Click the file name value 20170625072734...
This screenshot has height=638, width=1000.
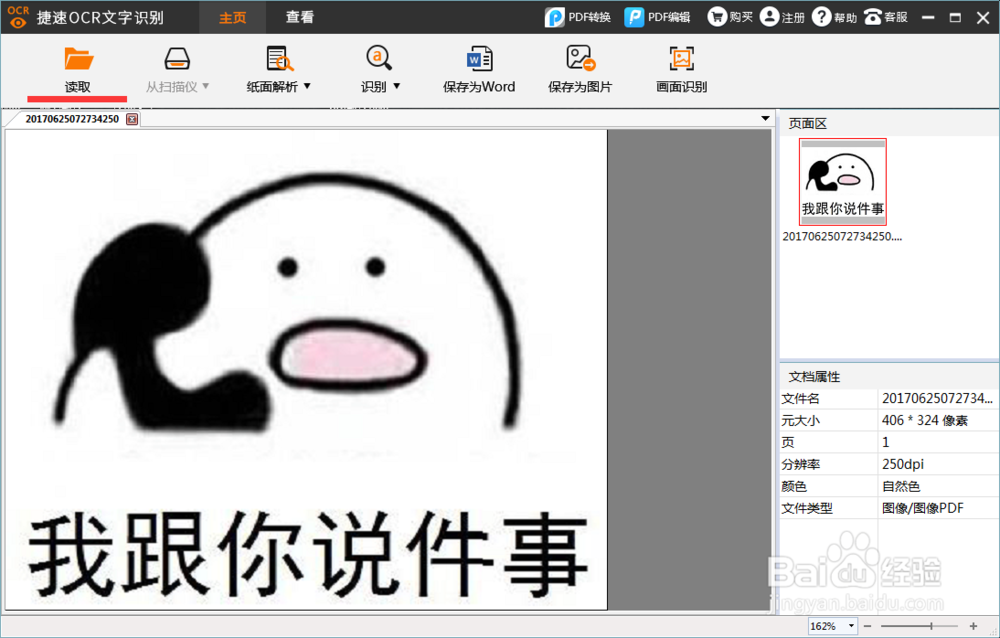[937, 399]
